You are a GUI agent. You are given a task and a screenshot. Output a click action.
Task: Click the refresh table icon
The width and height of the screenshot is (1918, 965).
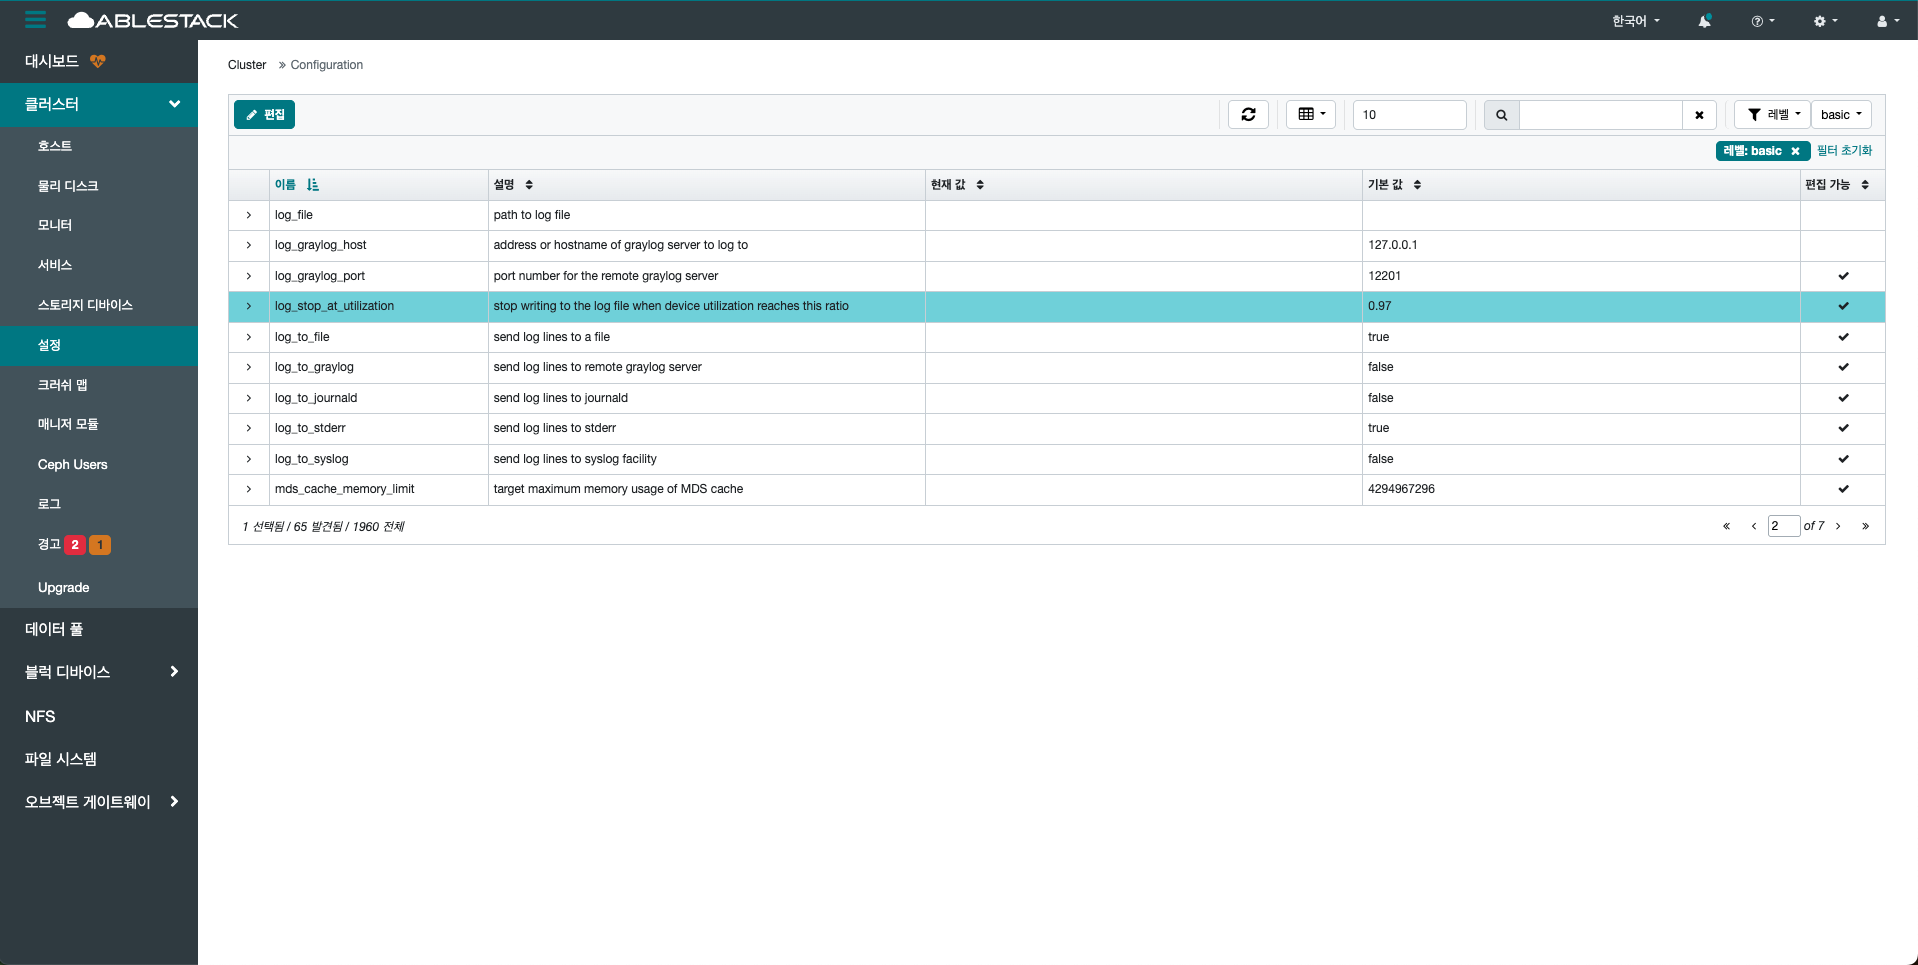click(x=1248, y=115)
